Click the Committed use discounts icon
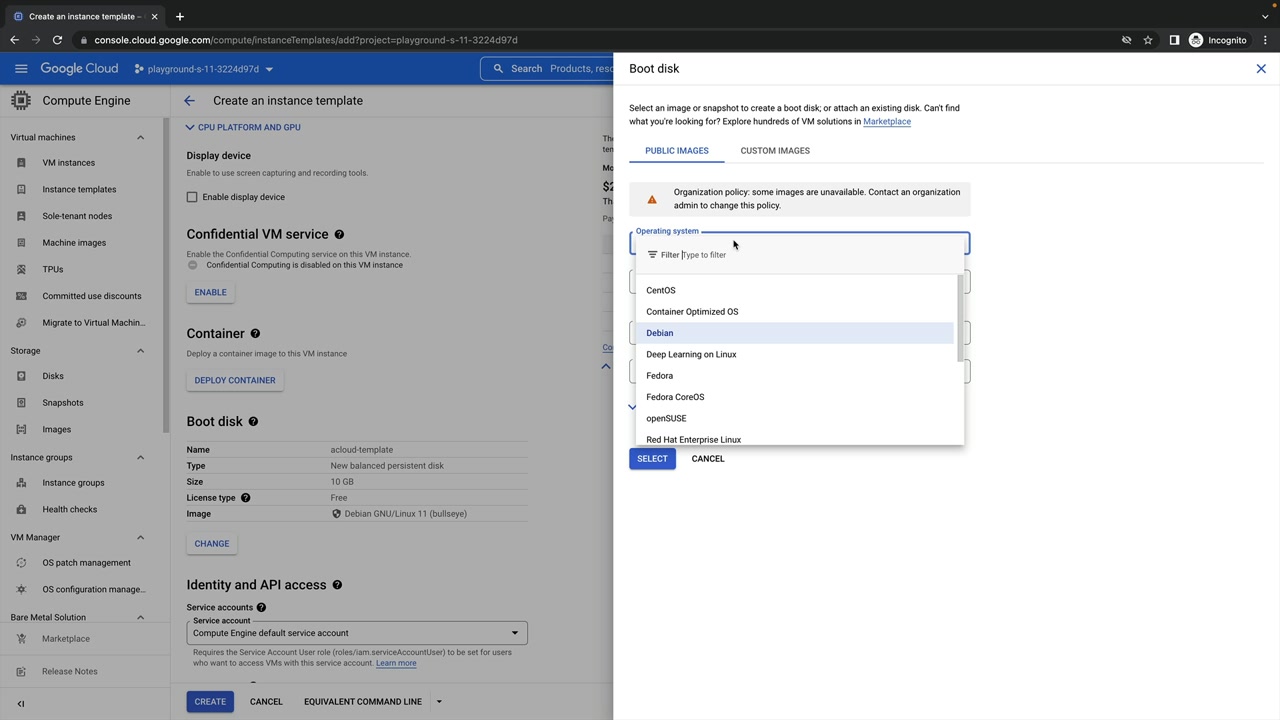1280x720 pixels. (x=21, y=296)
